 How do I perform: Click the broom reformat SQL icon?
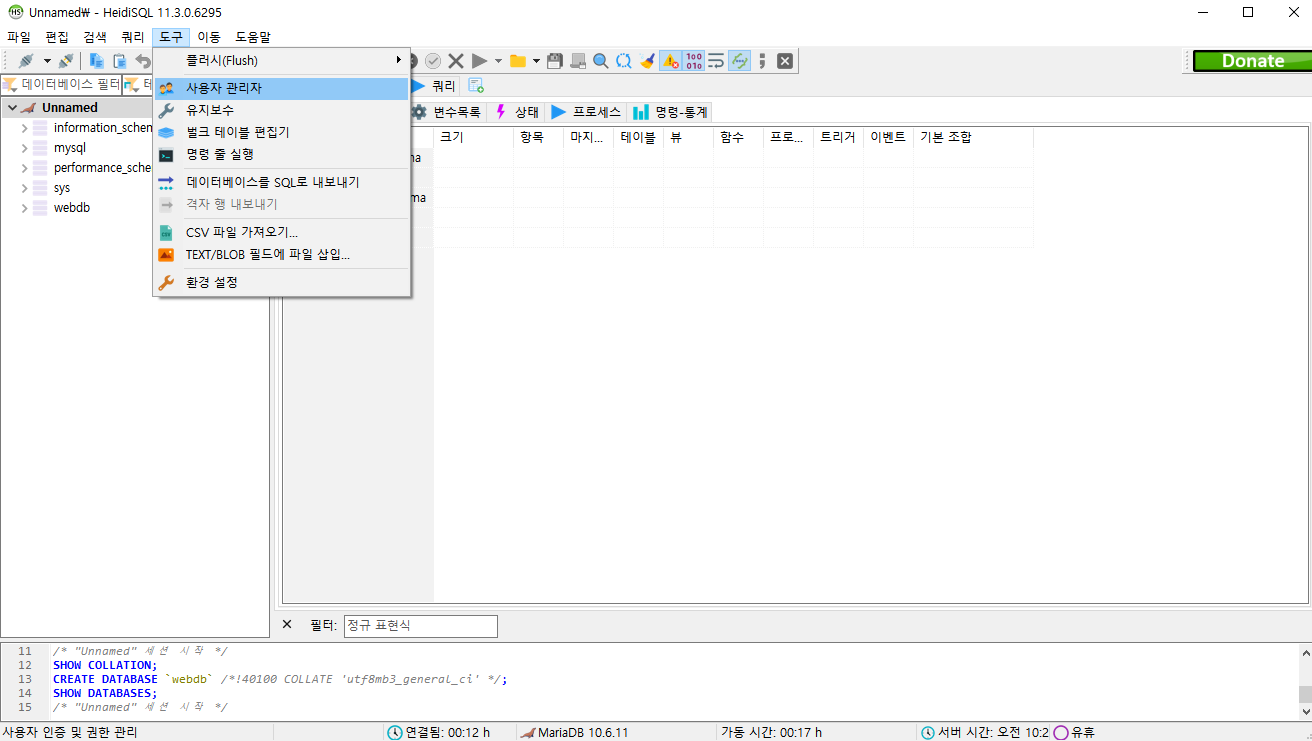(647, 61)
